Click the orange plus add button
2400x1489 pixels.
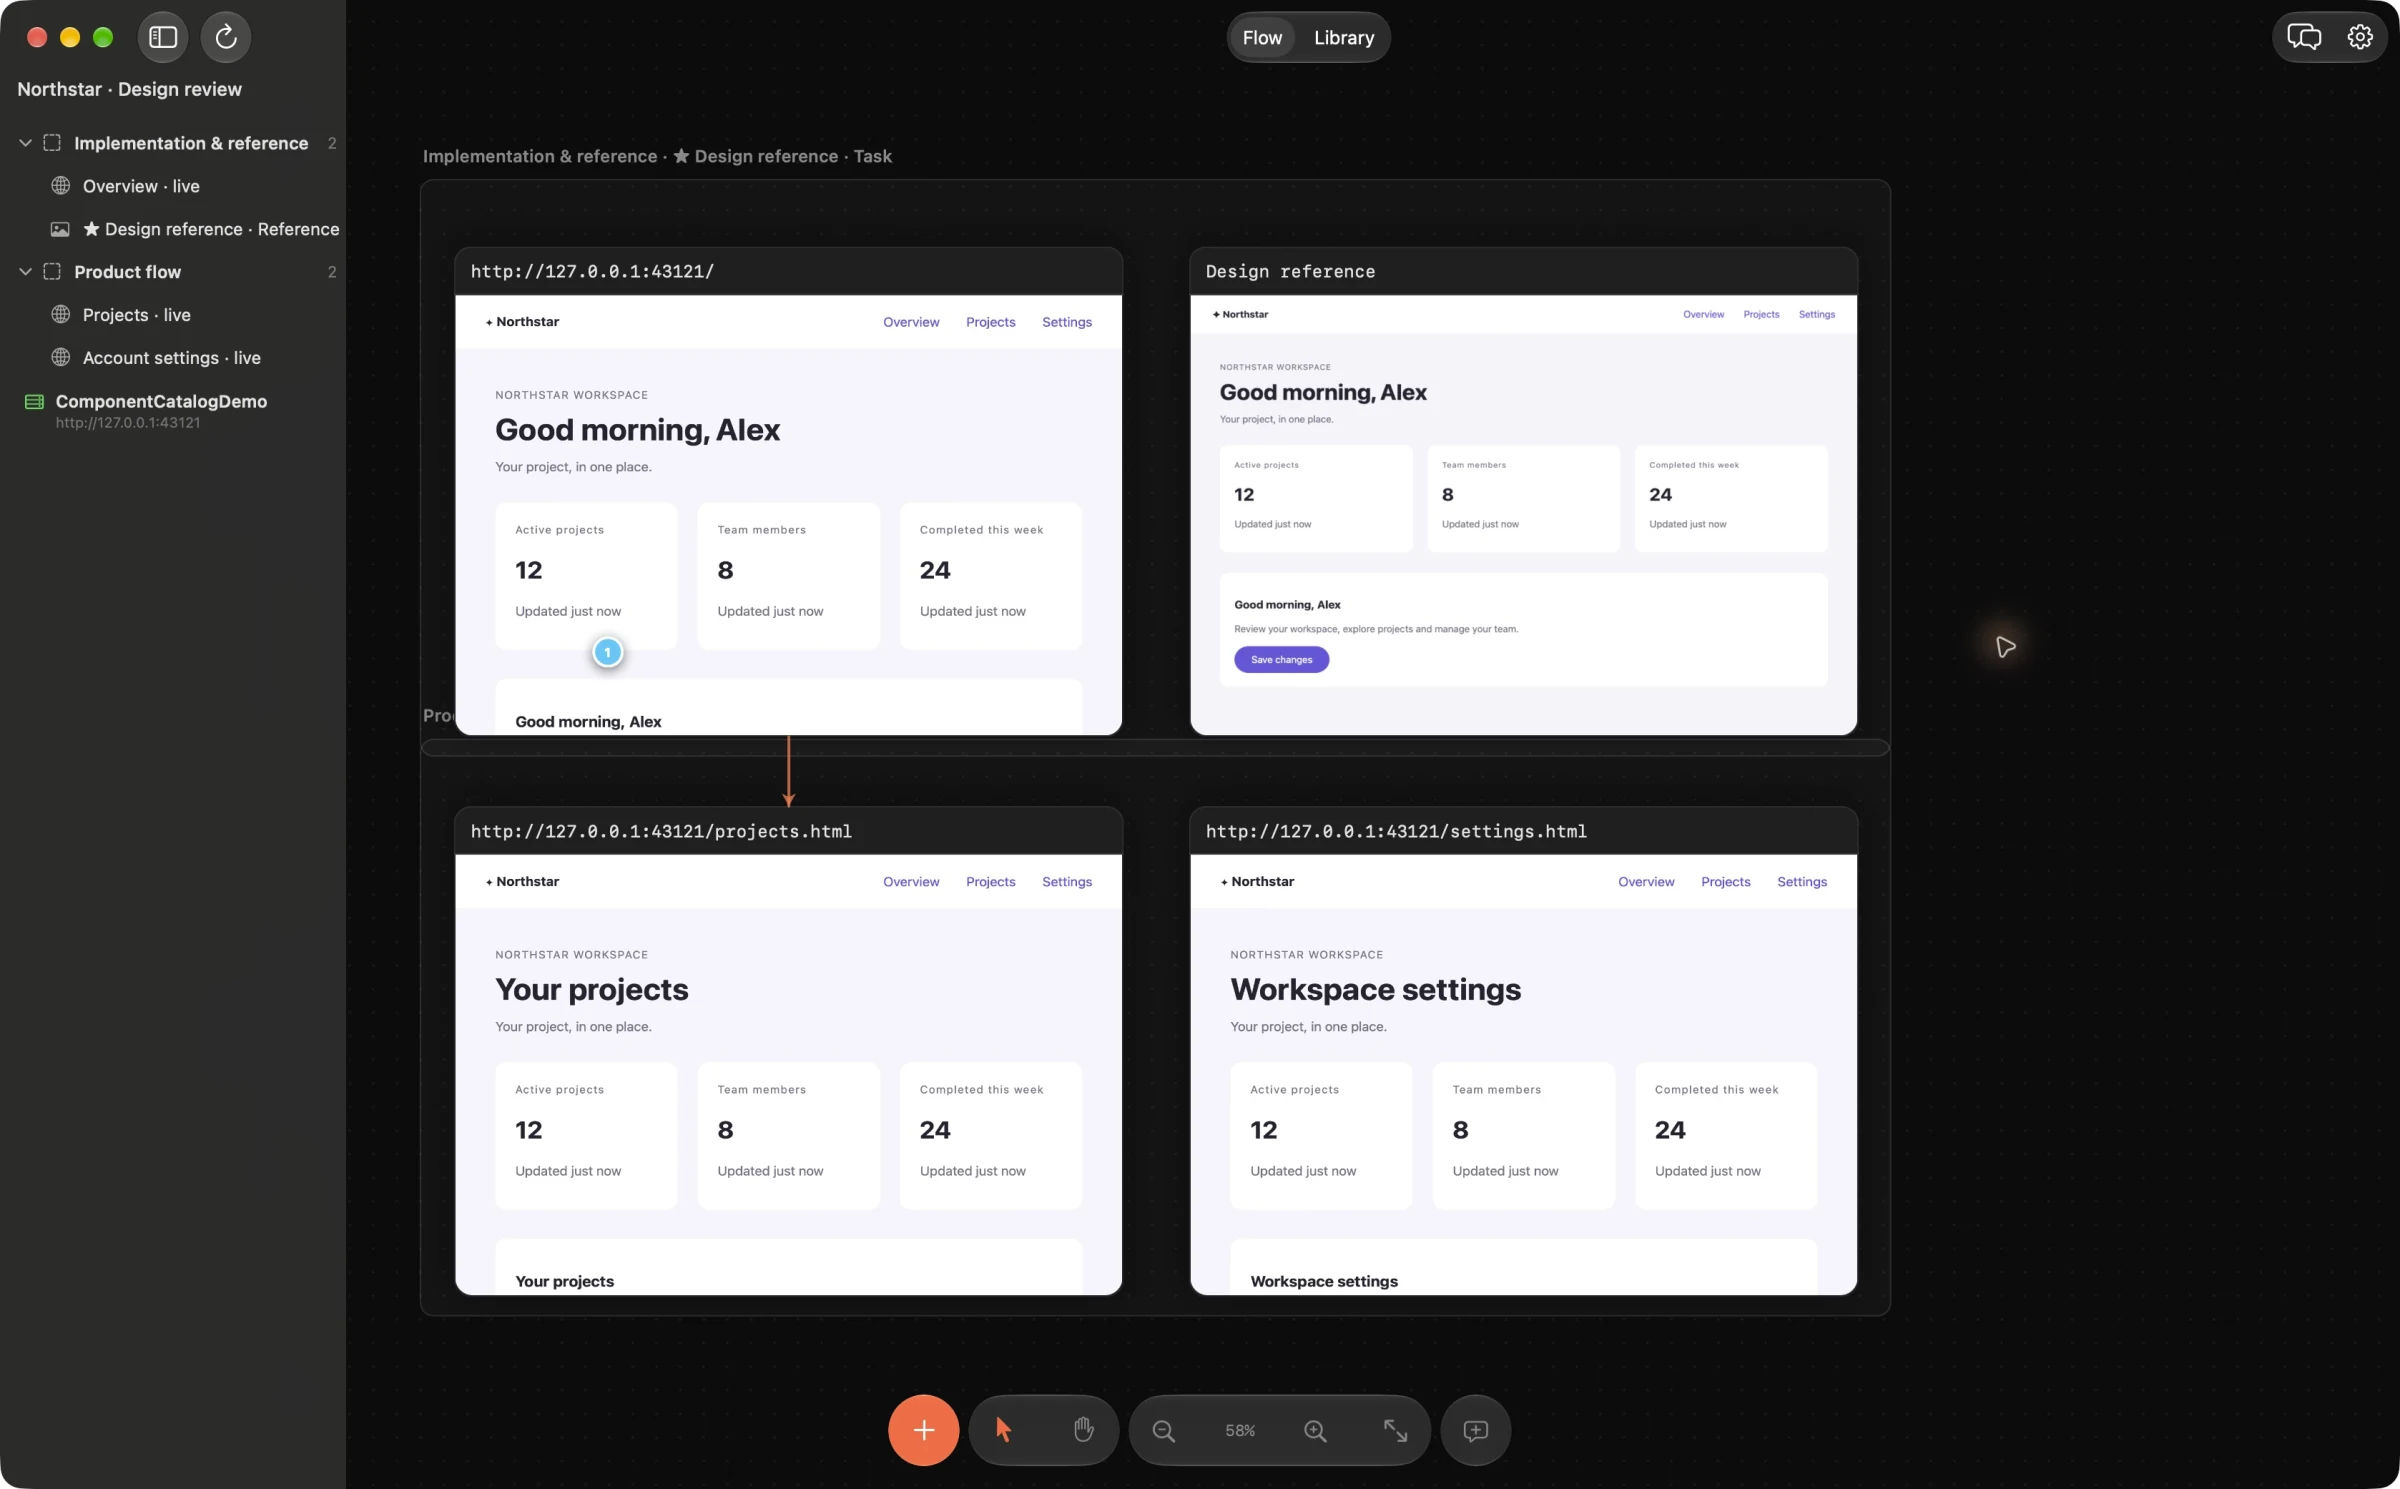(x=923, y=1430)
